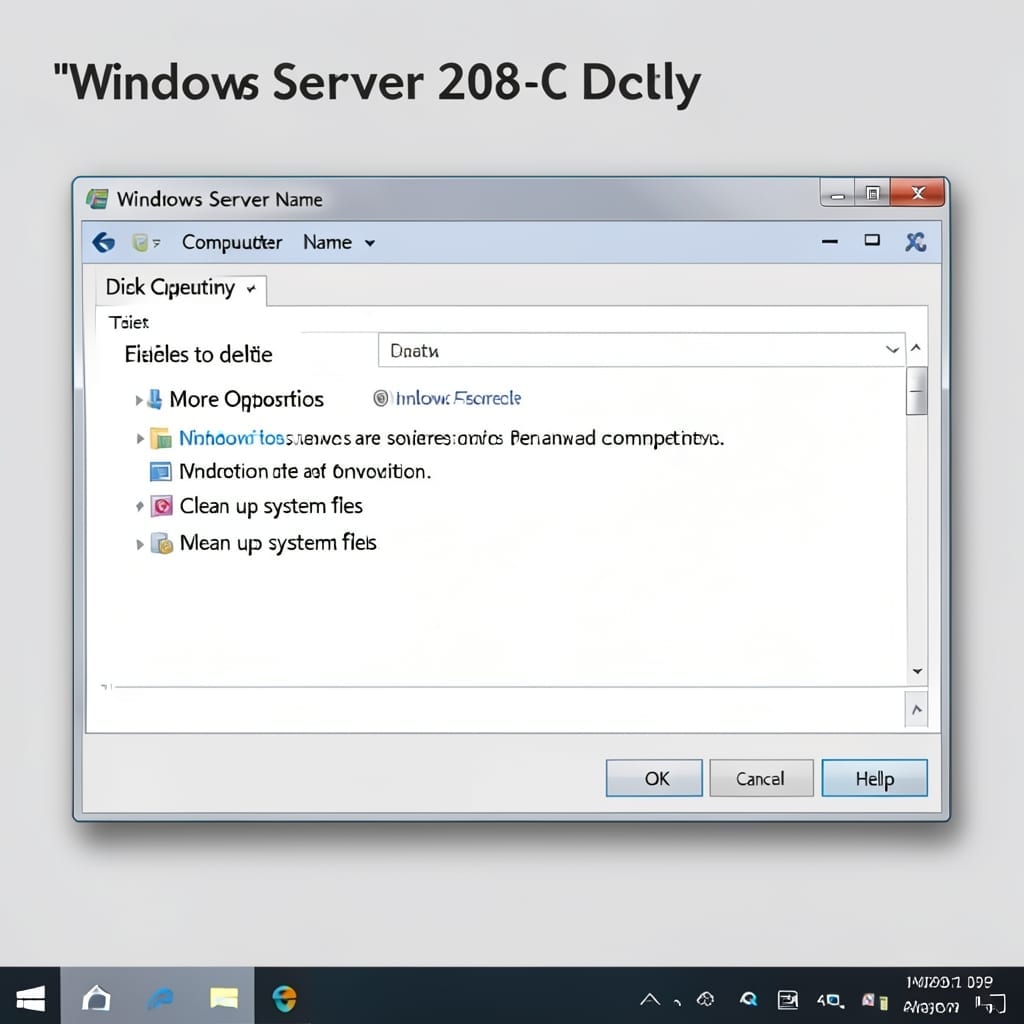Expand the Nphoowitoss folder row
Screen dimensions: 1024x1024
(139, 438)
